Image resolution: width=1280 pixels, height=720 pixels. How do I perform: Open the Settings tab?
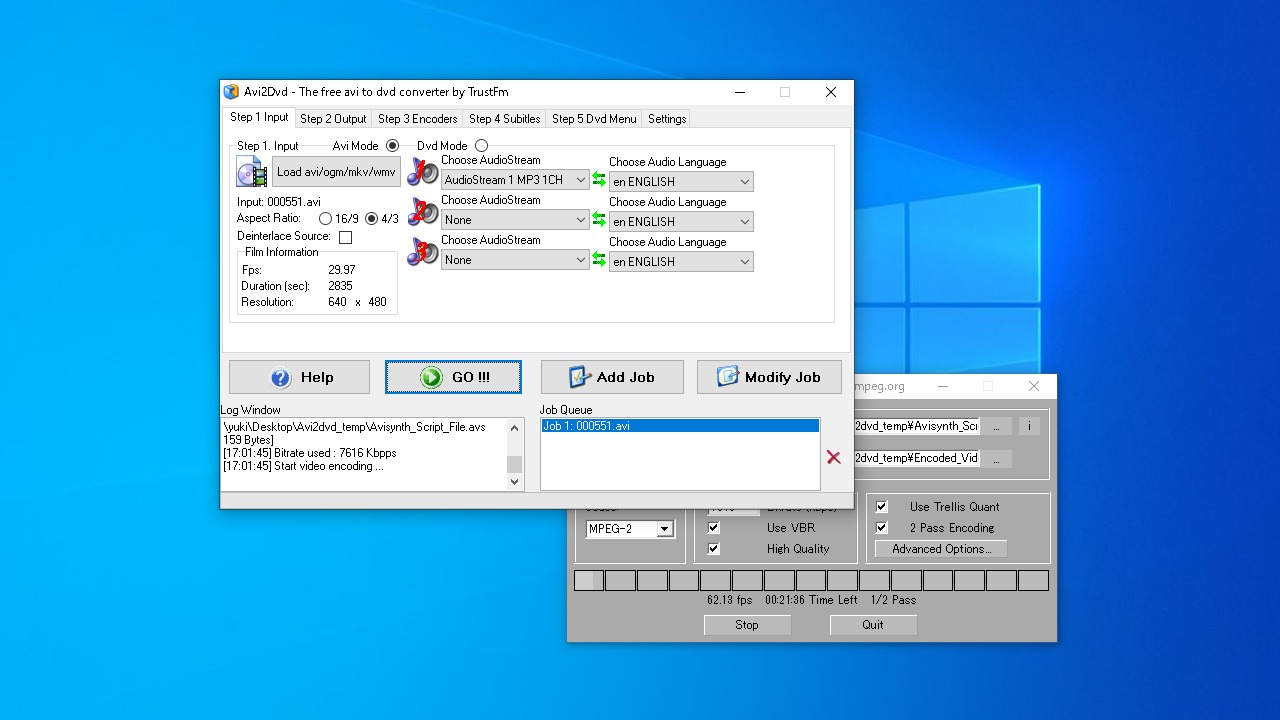667,119
